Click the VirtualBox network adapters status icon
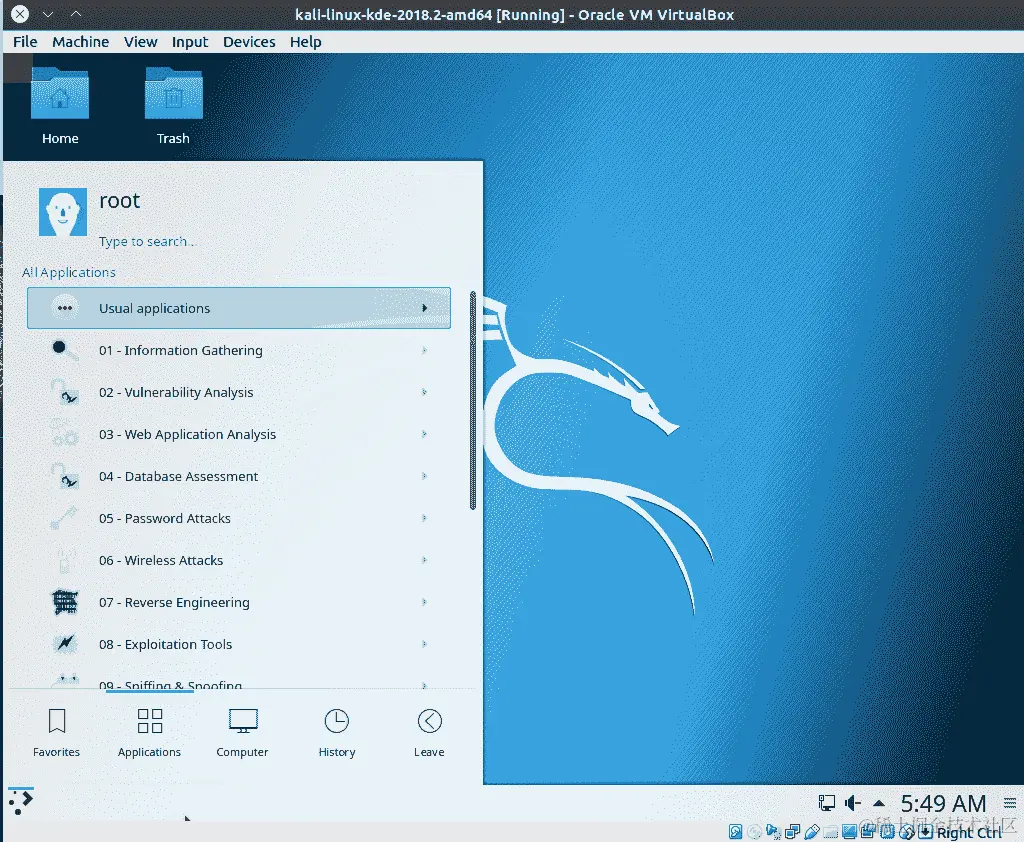The width and height of the screenshot is (1024, 842). (x=792, y=832)
